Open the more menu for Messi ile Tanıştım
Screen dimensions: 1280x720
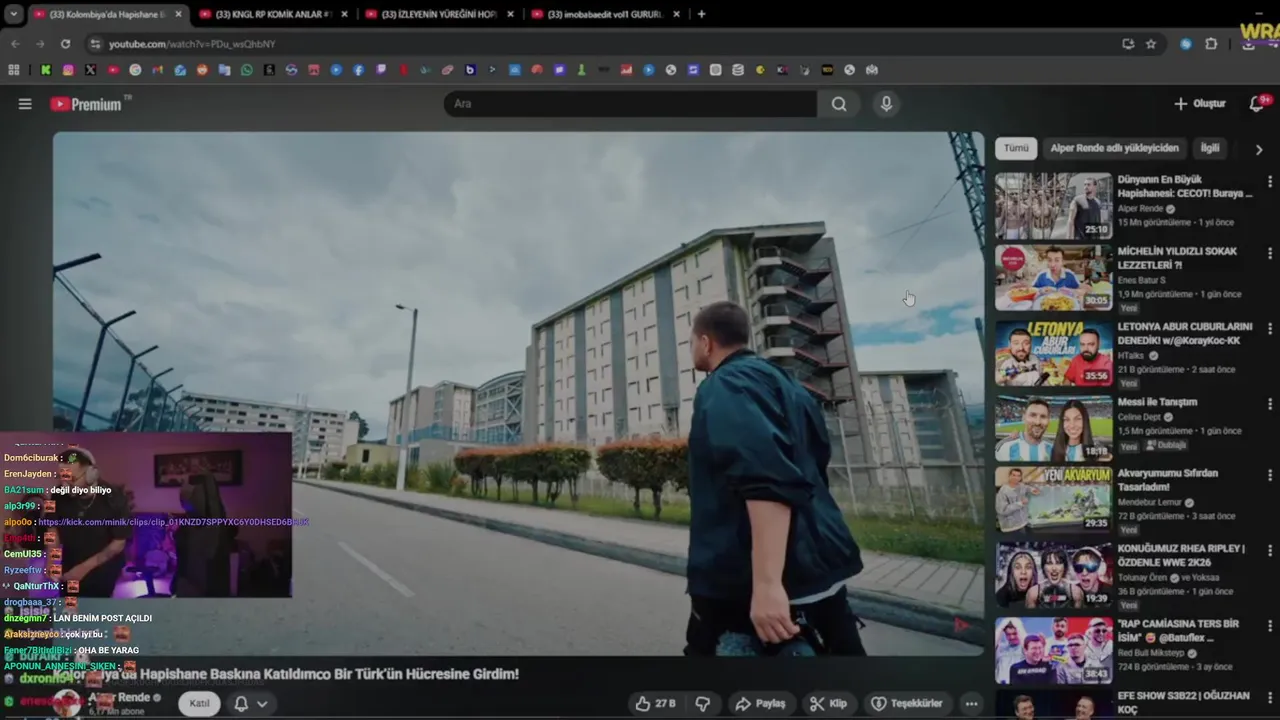[x=1269, y=403]
